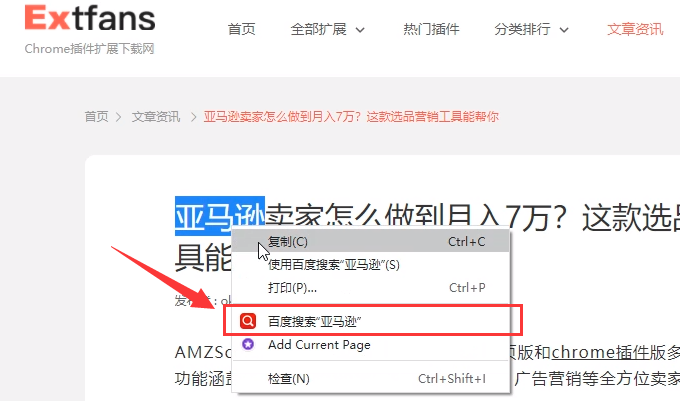Select Add Current Page menu entry

[x=371, y=345]
